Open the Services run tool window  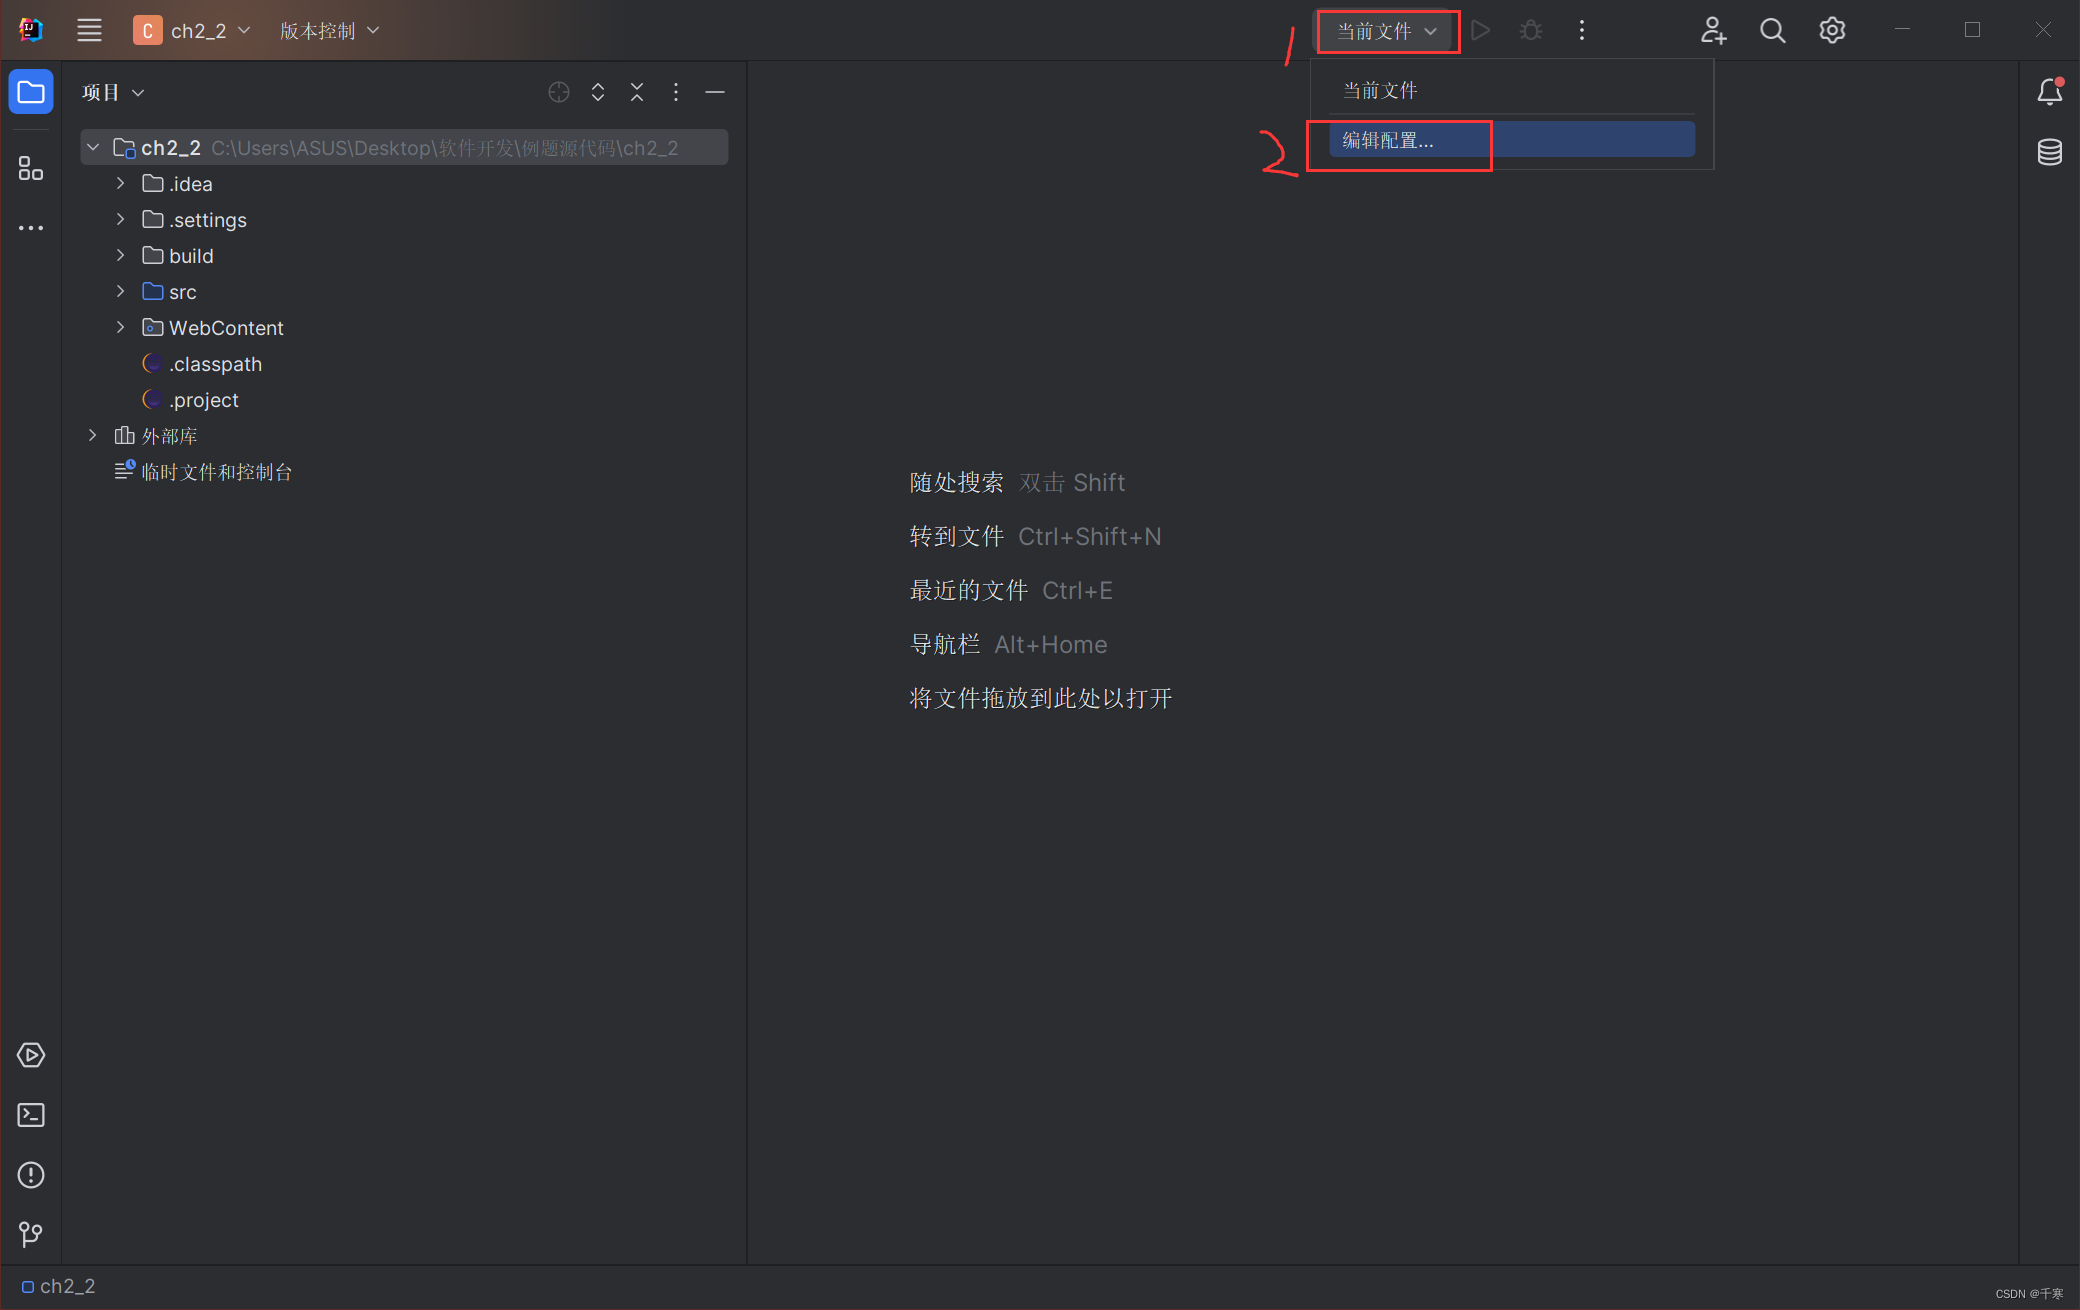pyautogui.click(x=31, y=1055)
